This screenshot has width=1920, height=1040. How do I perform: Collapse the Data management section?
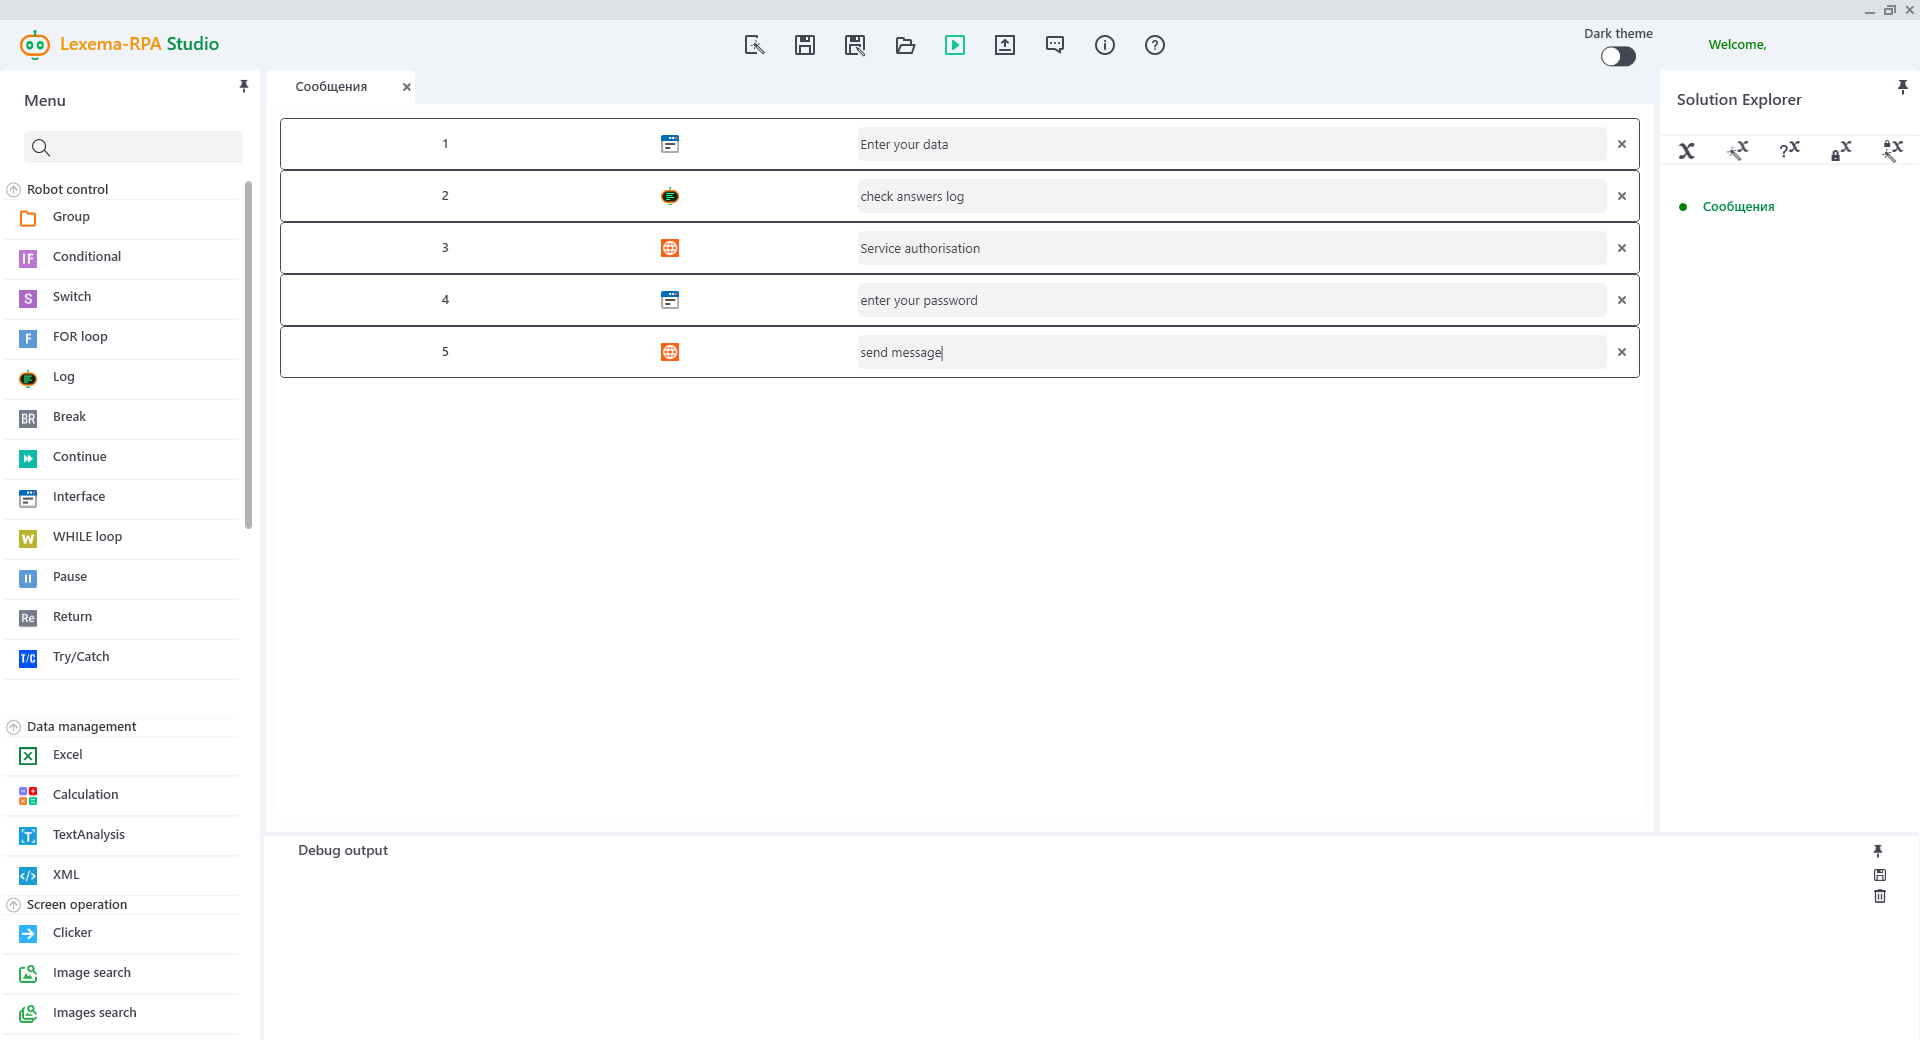click(x=14, y=727)
